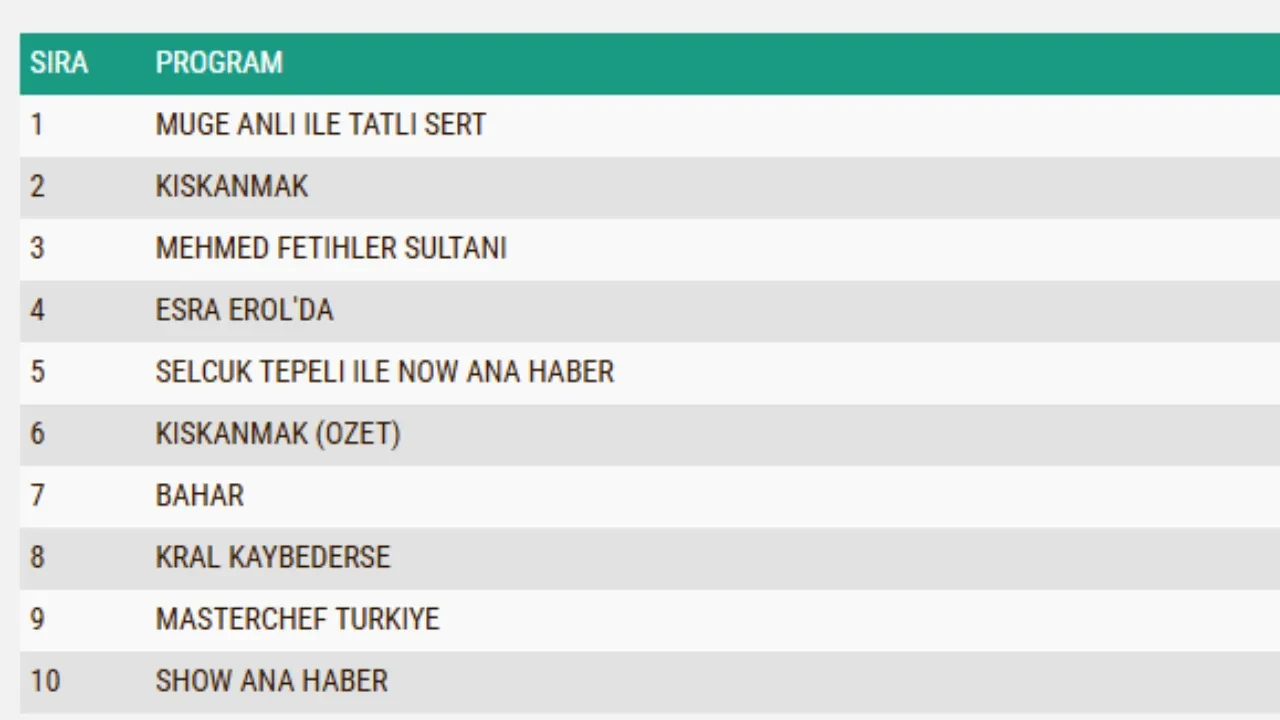Click on ESRA EROL'DA program name
The image size is (1280, 720).
244,310
